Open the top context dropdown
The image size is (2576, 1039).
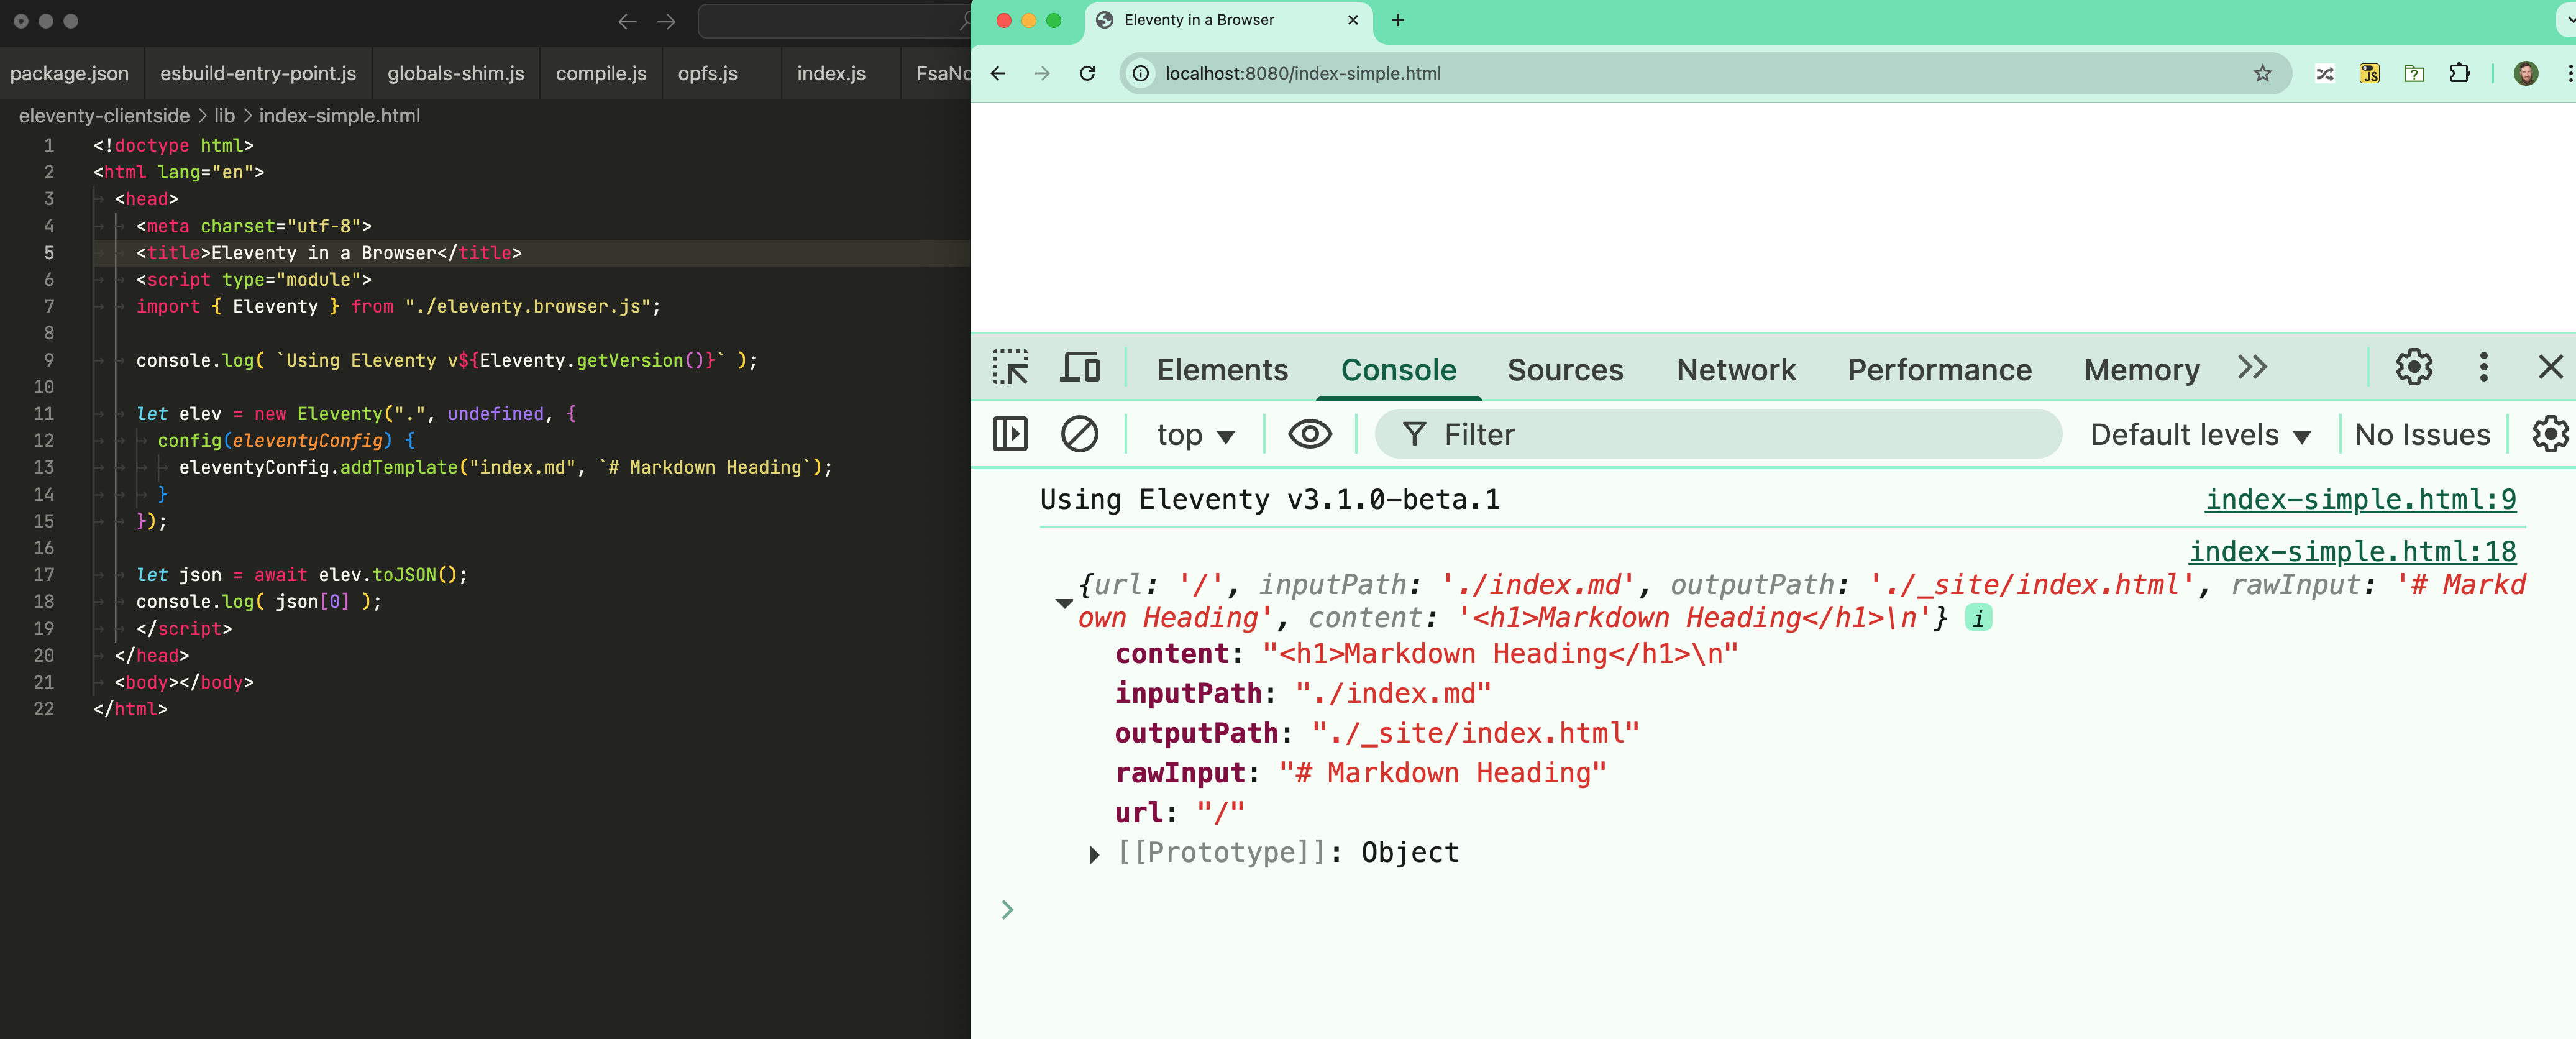[1195, 435]
